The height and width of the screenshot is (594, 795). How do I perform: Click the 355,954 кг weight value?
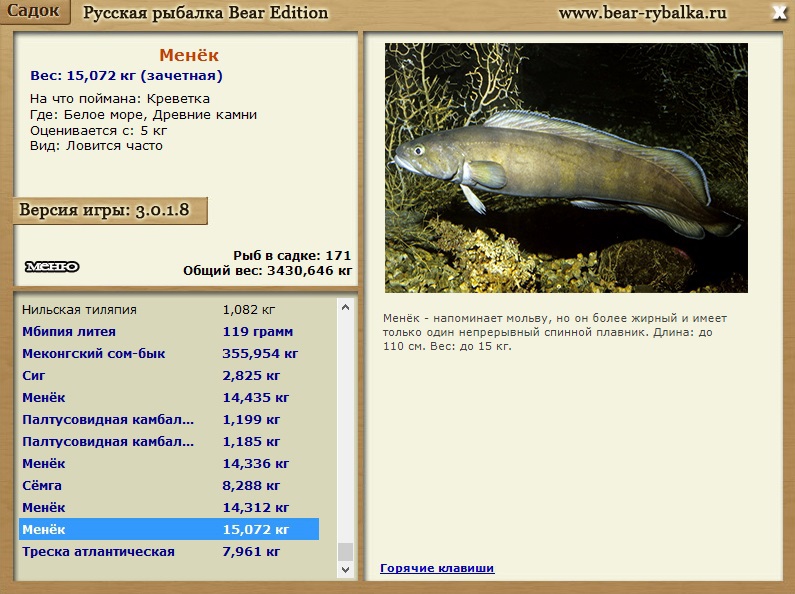tap(260, 354)
